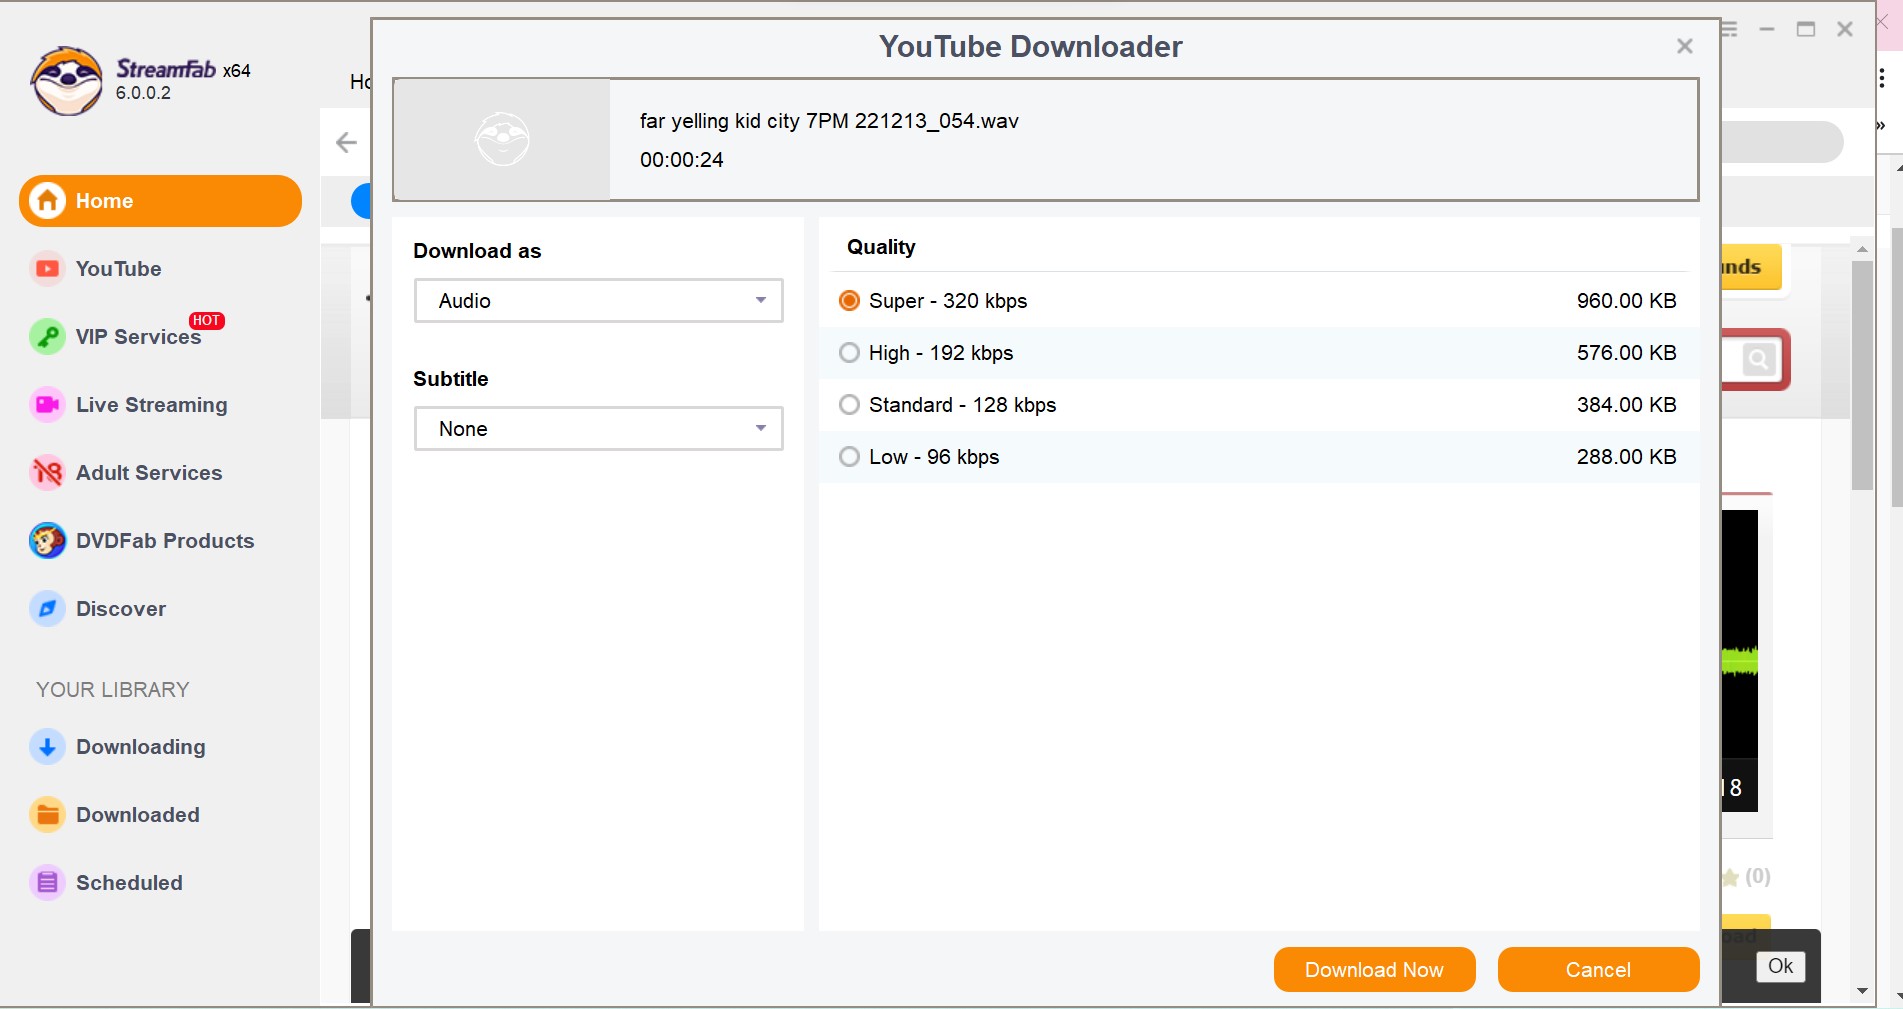Click the Download Now button

(x=1374, y=970)
